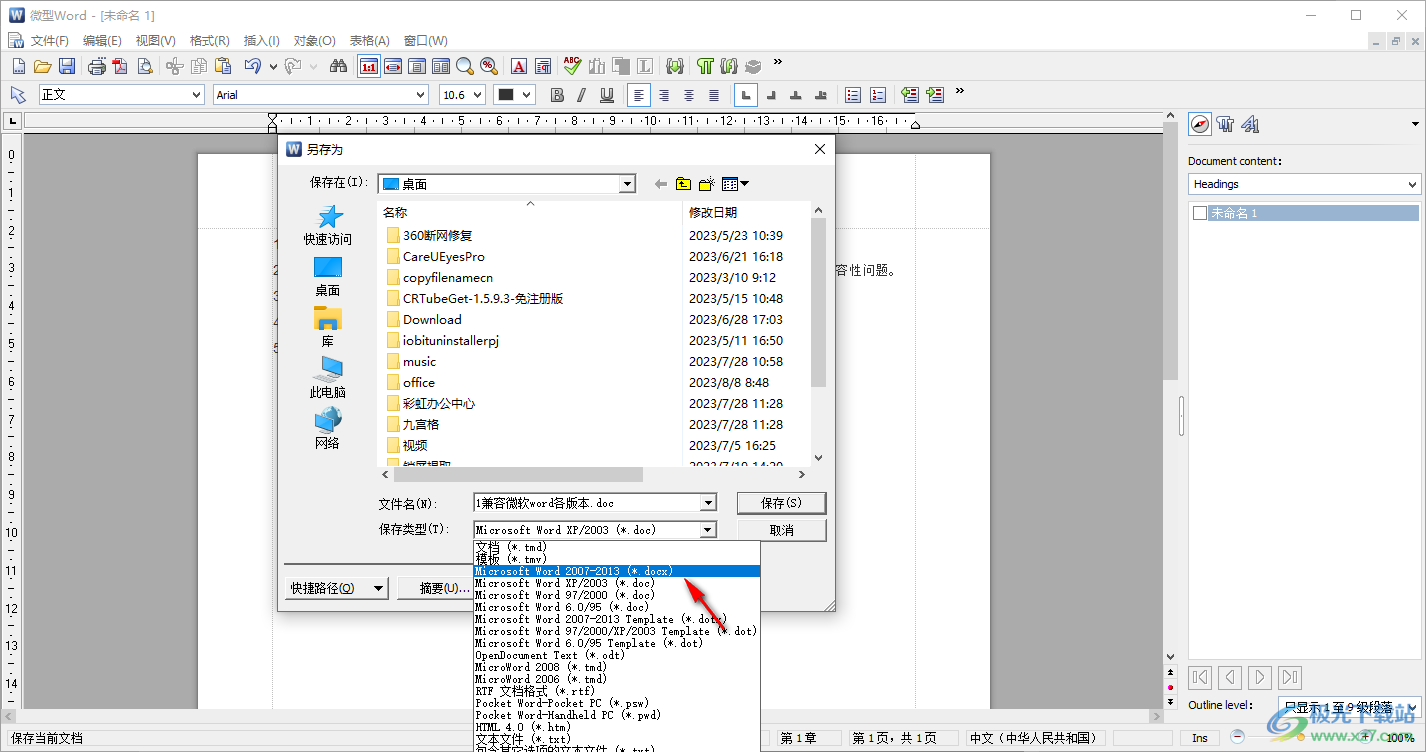
Task: Open the Arial font dropdown
Action: point(420,94)
